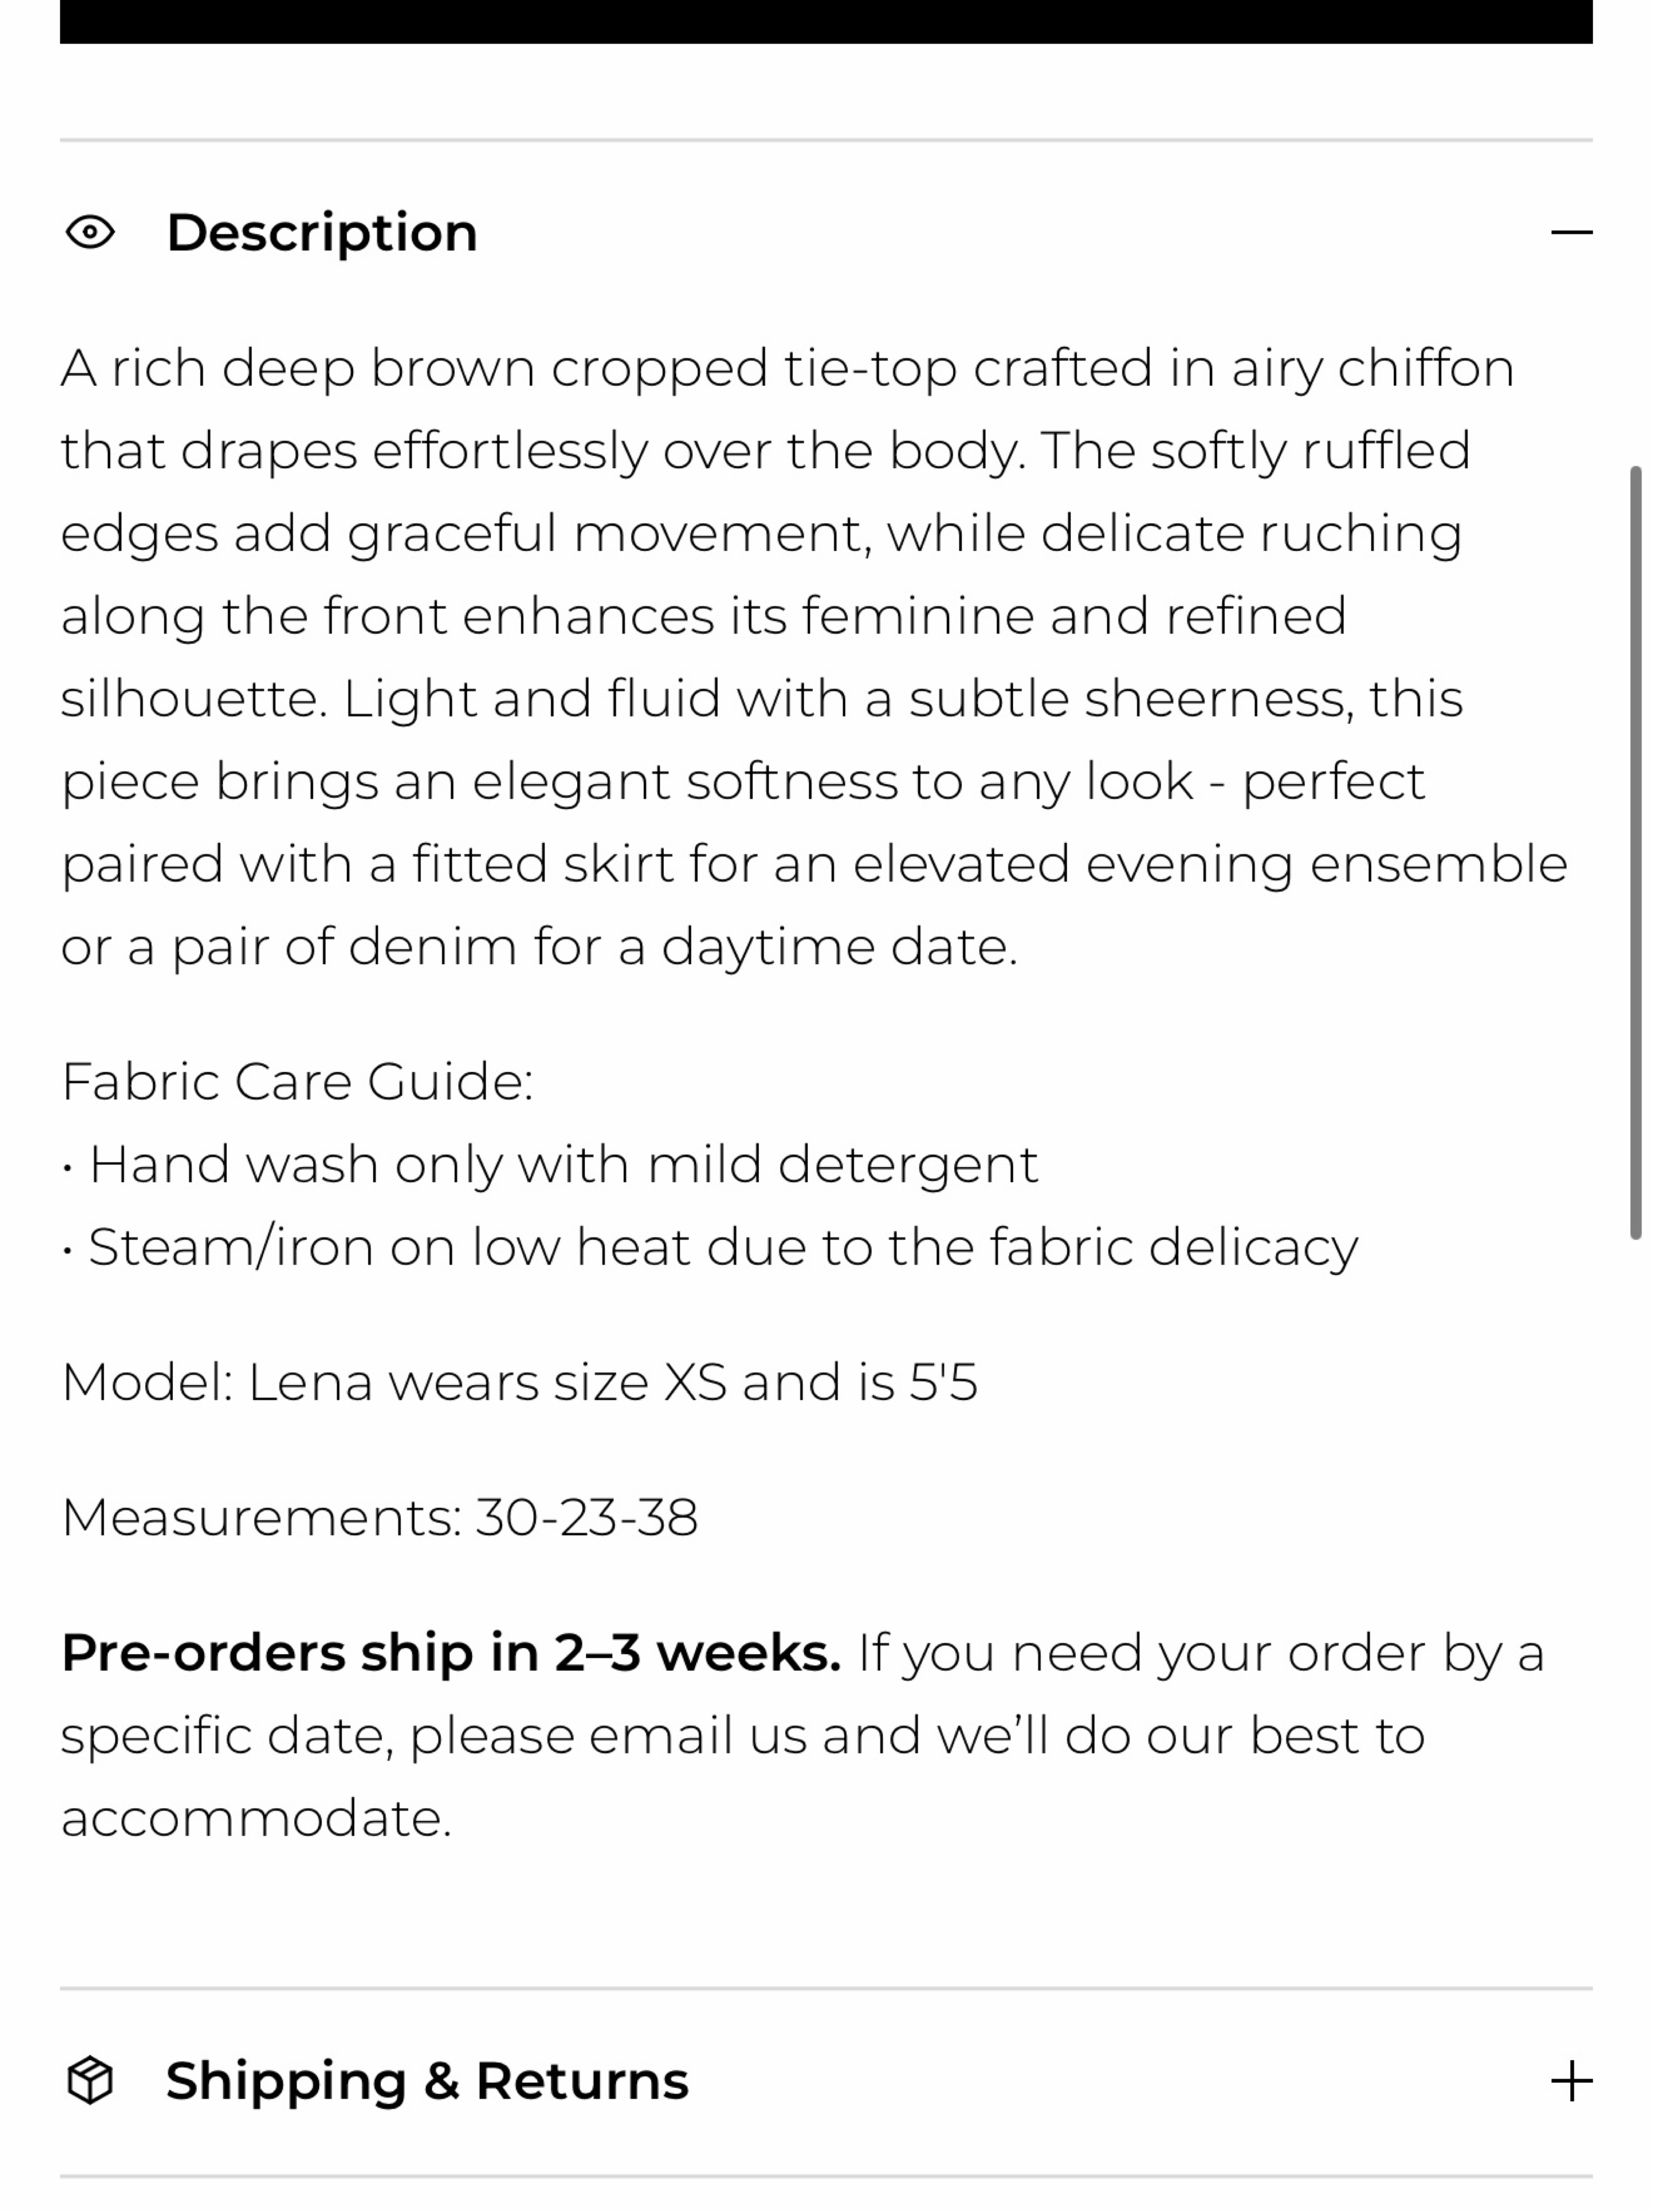Click the 'Steam/iron on low heat' bullet
This screenshot has width=1653, height=2212.
[x=709, y=1247]
